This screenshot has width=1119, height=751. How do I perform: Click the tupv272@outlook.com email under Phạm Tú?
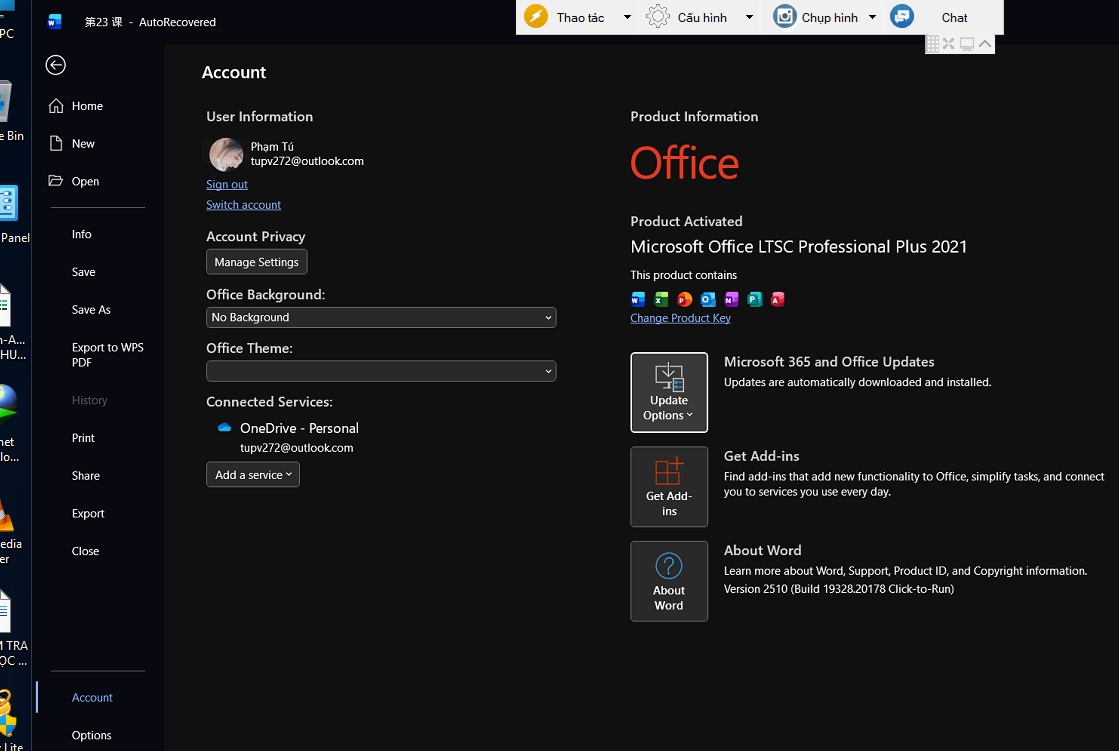(x=307, y=161)
